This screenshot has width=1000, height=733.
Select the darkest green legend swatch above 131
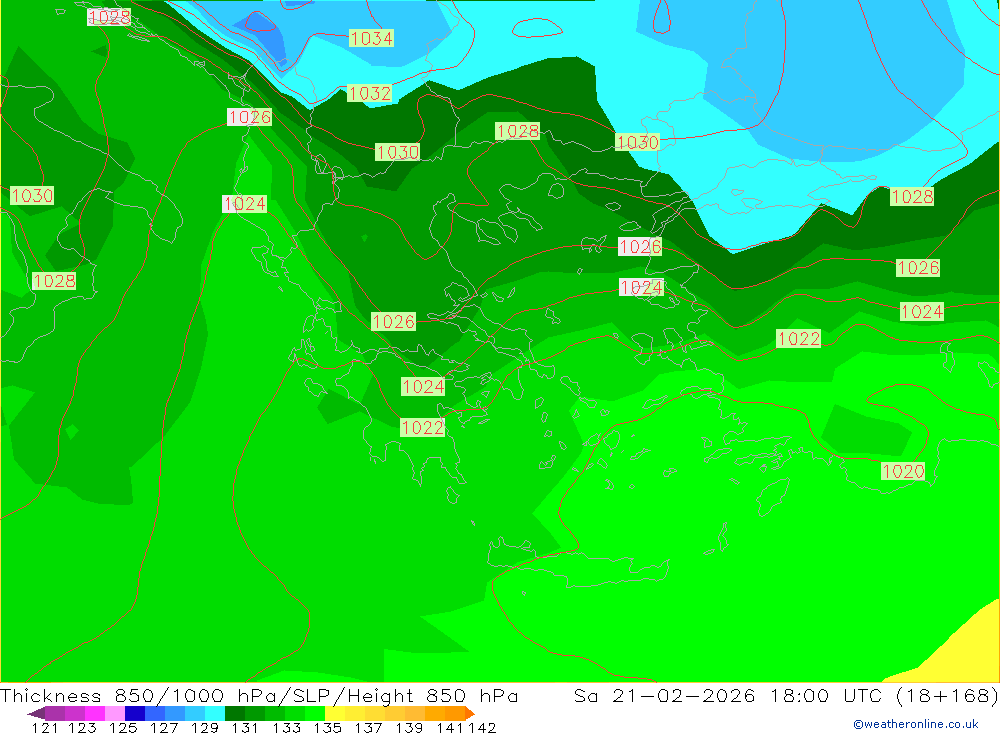click(235, 713)
